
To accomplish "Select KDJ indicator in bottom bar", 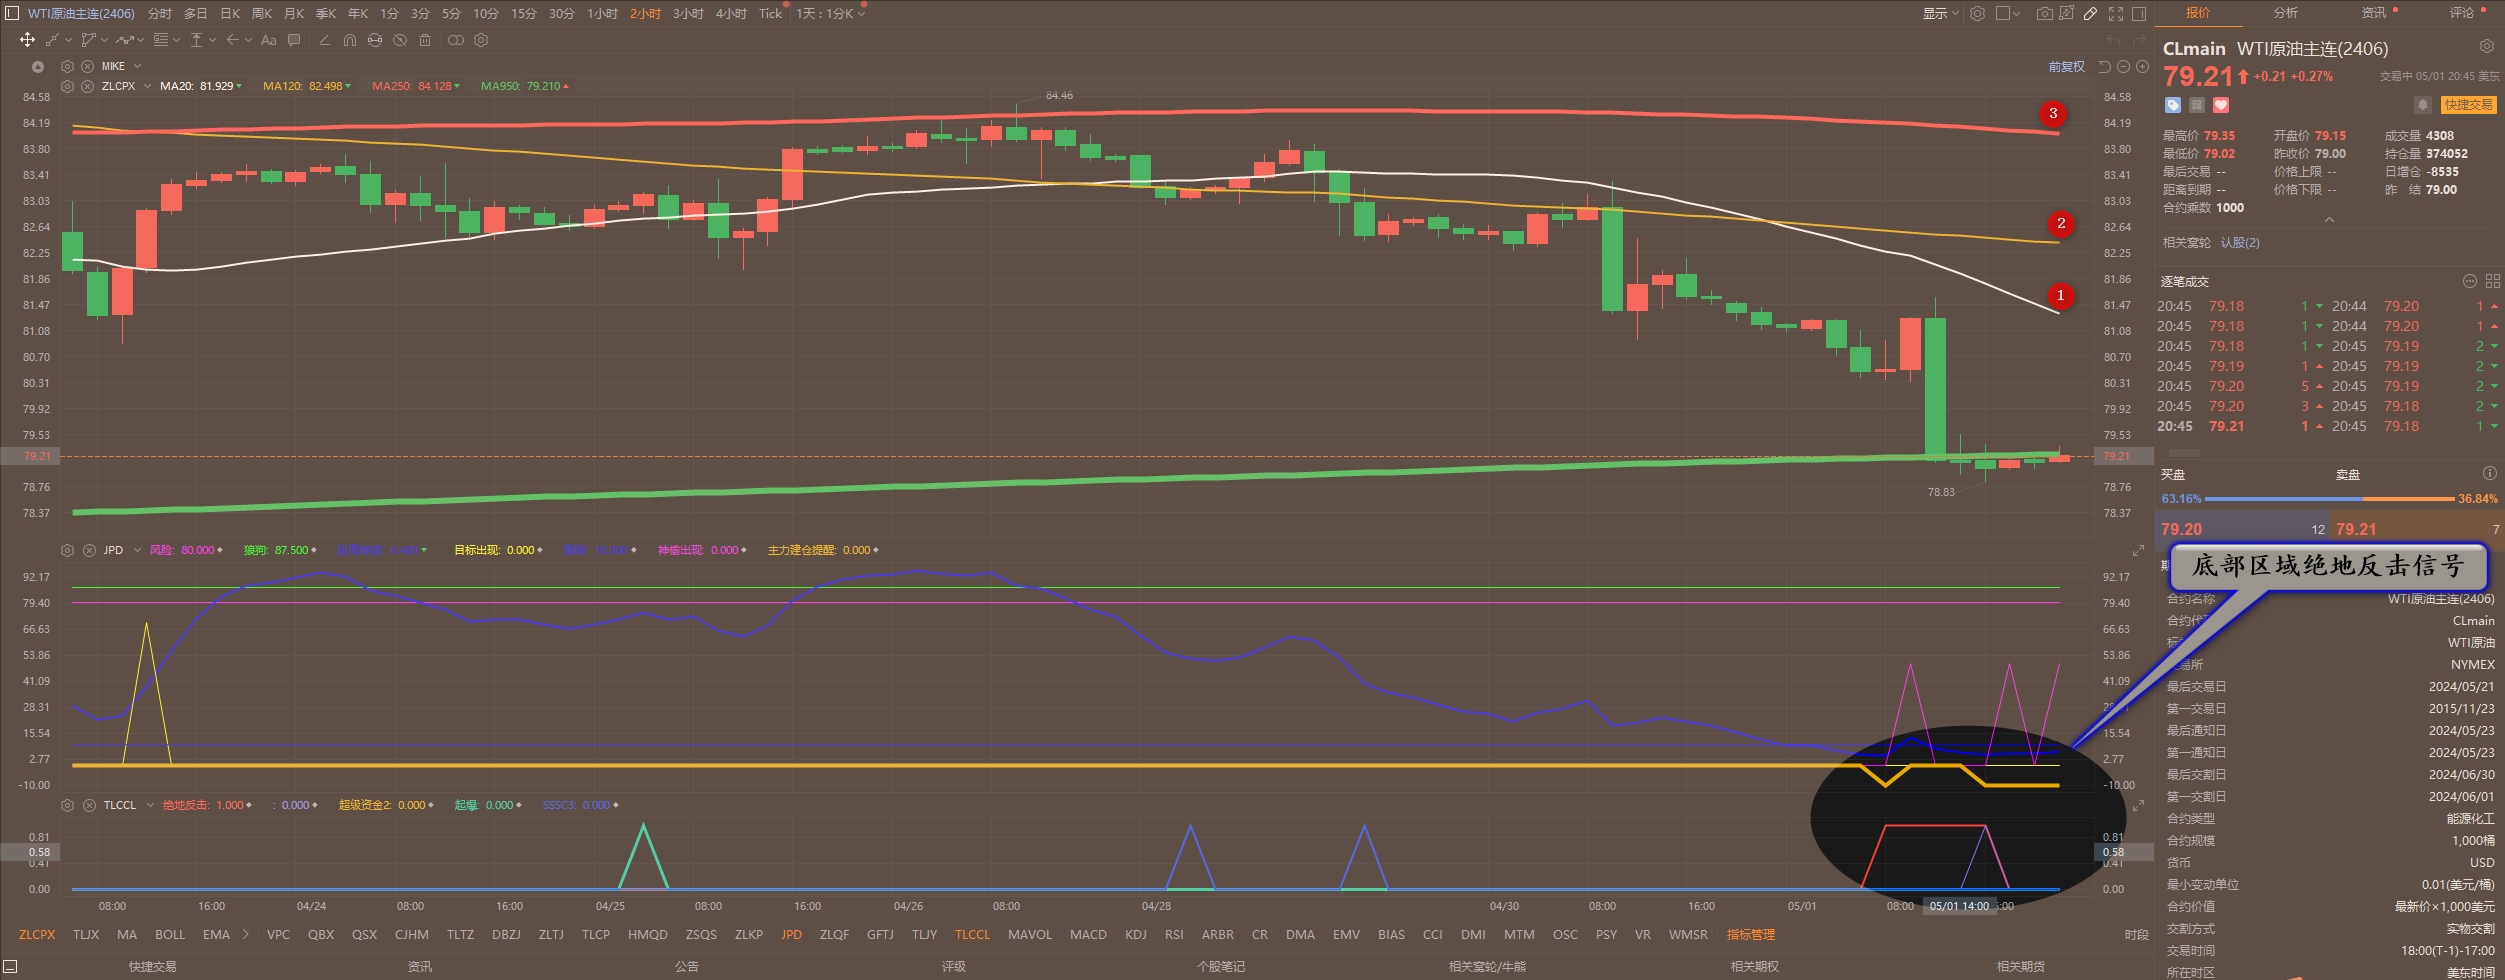I will [x=1136, y=934].
